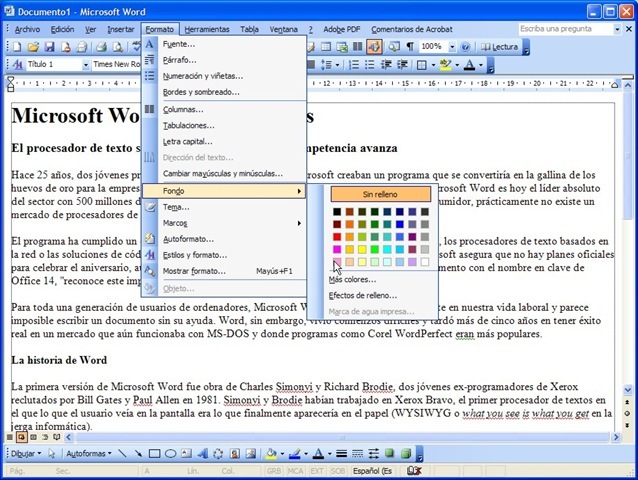Click the Text Box drawing icon
Image resolution: width=638 pixels, height=480 pixels.
pyautogui.click(x=186, y=453)
